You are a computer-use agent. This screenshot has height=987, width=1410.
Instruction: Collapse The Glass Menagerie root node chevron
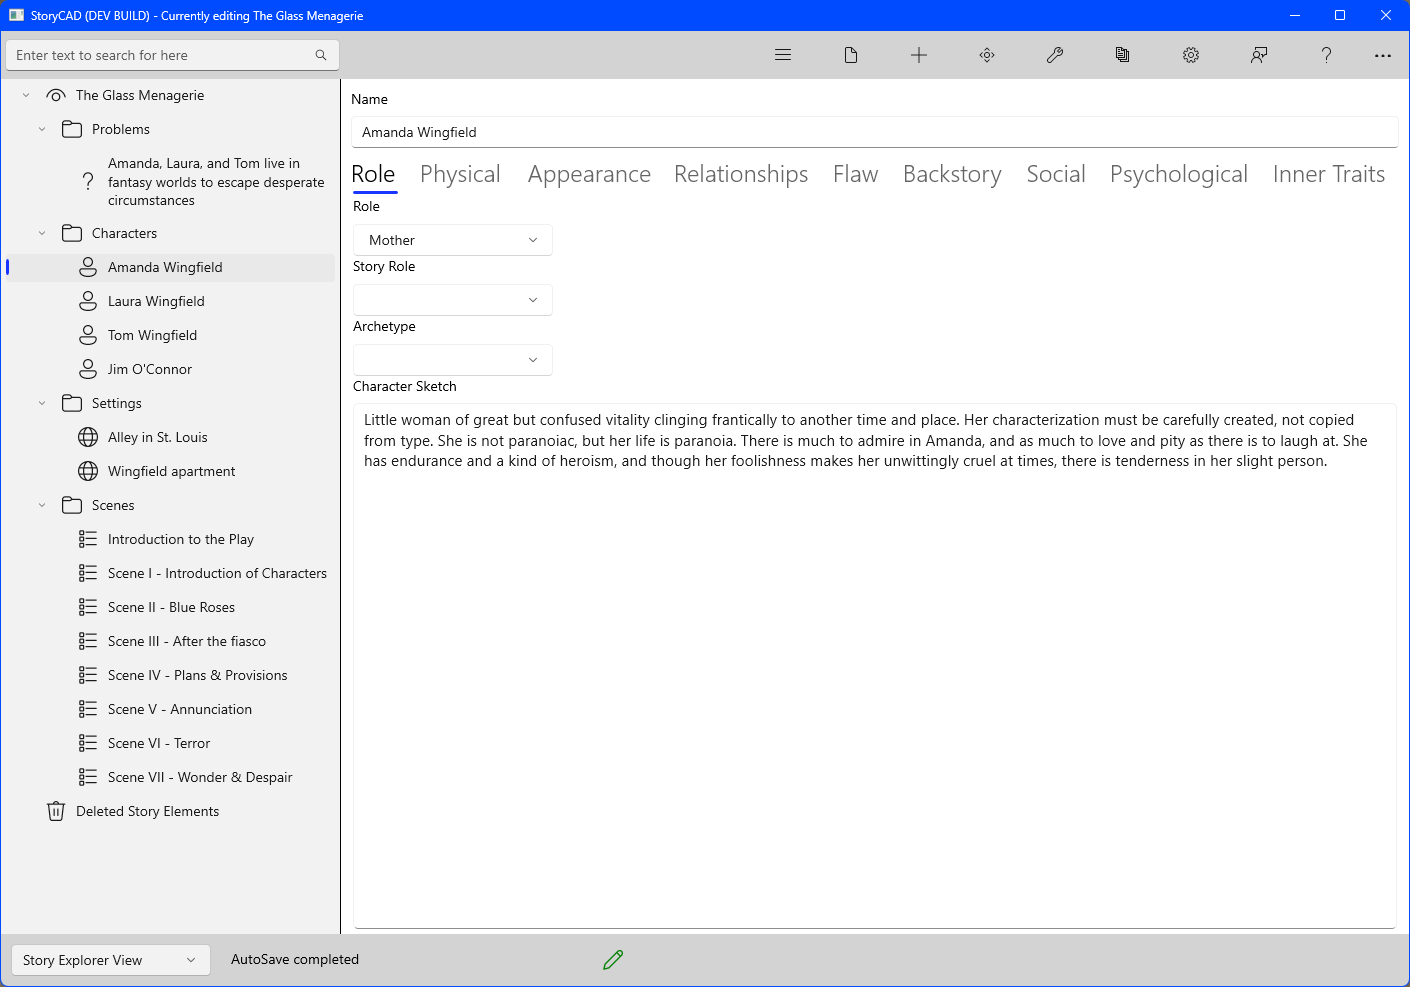(x=26, y=95)
